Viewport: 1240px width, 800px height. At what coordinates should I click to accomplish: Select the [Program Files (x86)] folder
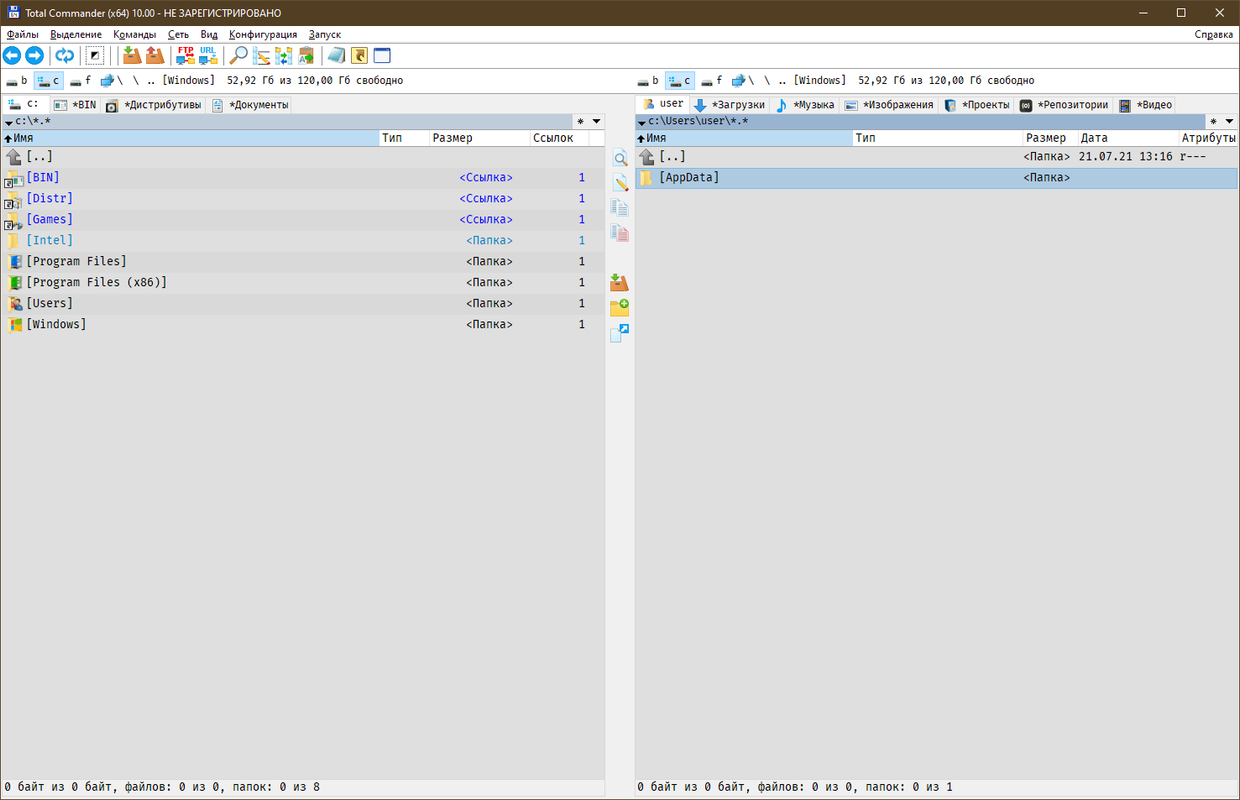click(x=302, y=283)
